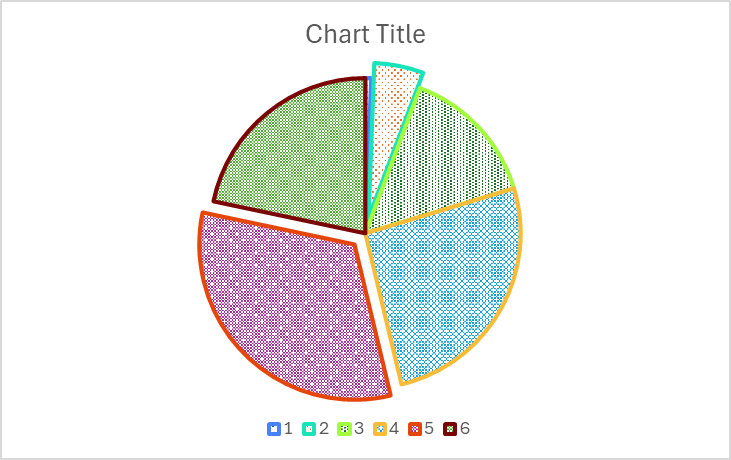Screen dimensions: 731x460
Task: Click legend entry text "3"
Action: point(359,429)
